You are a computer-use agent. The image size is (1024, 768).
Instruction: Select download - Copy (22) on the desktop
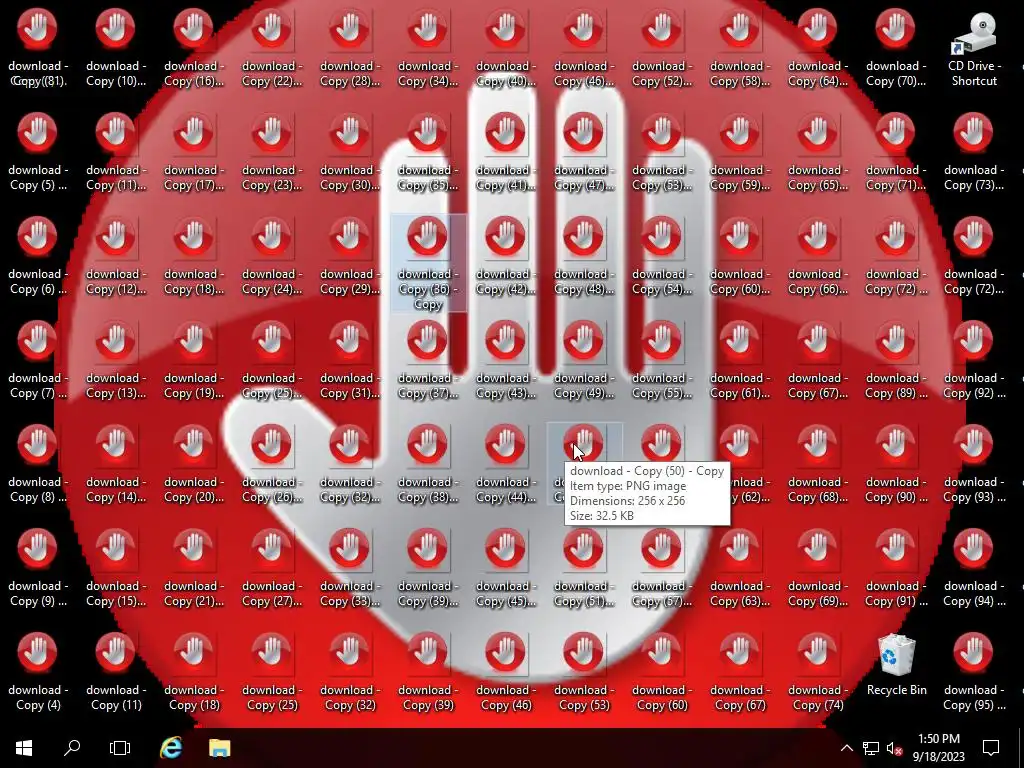tap(272, 50)
